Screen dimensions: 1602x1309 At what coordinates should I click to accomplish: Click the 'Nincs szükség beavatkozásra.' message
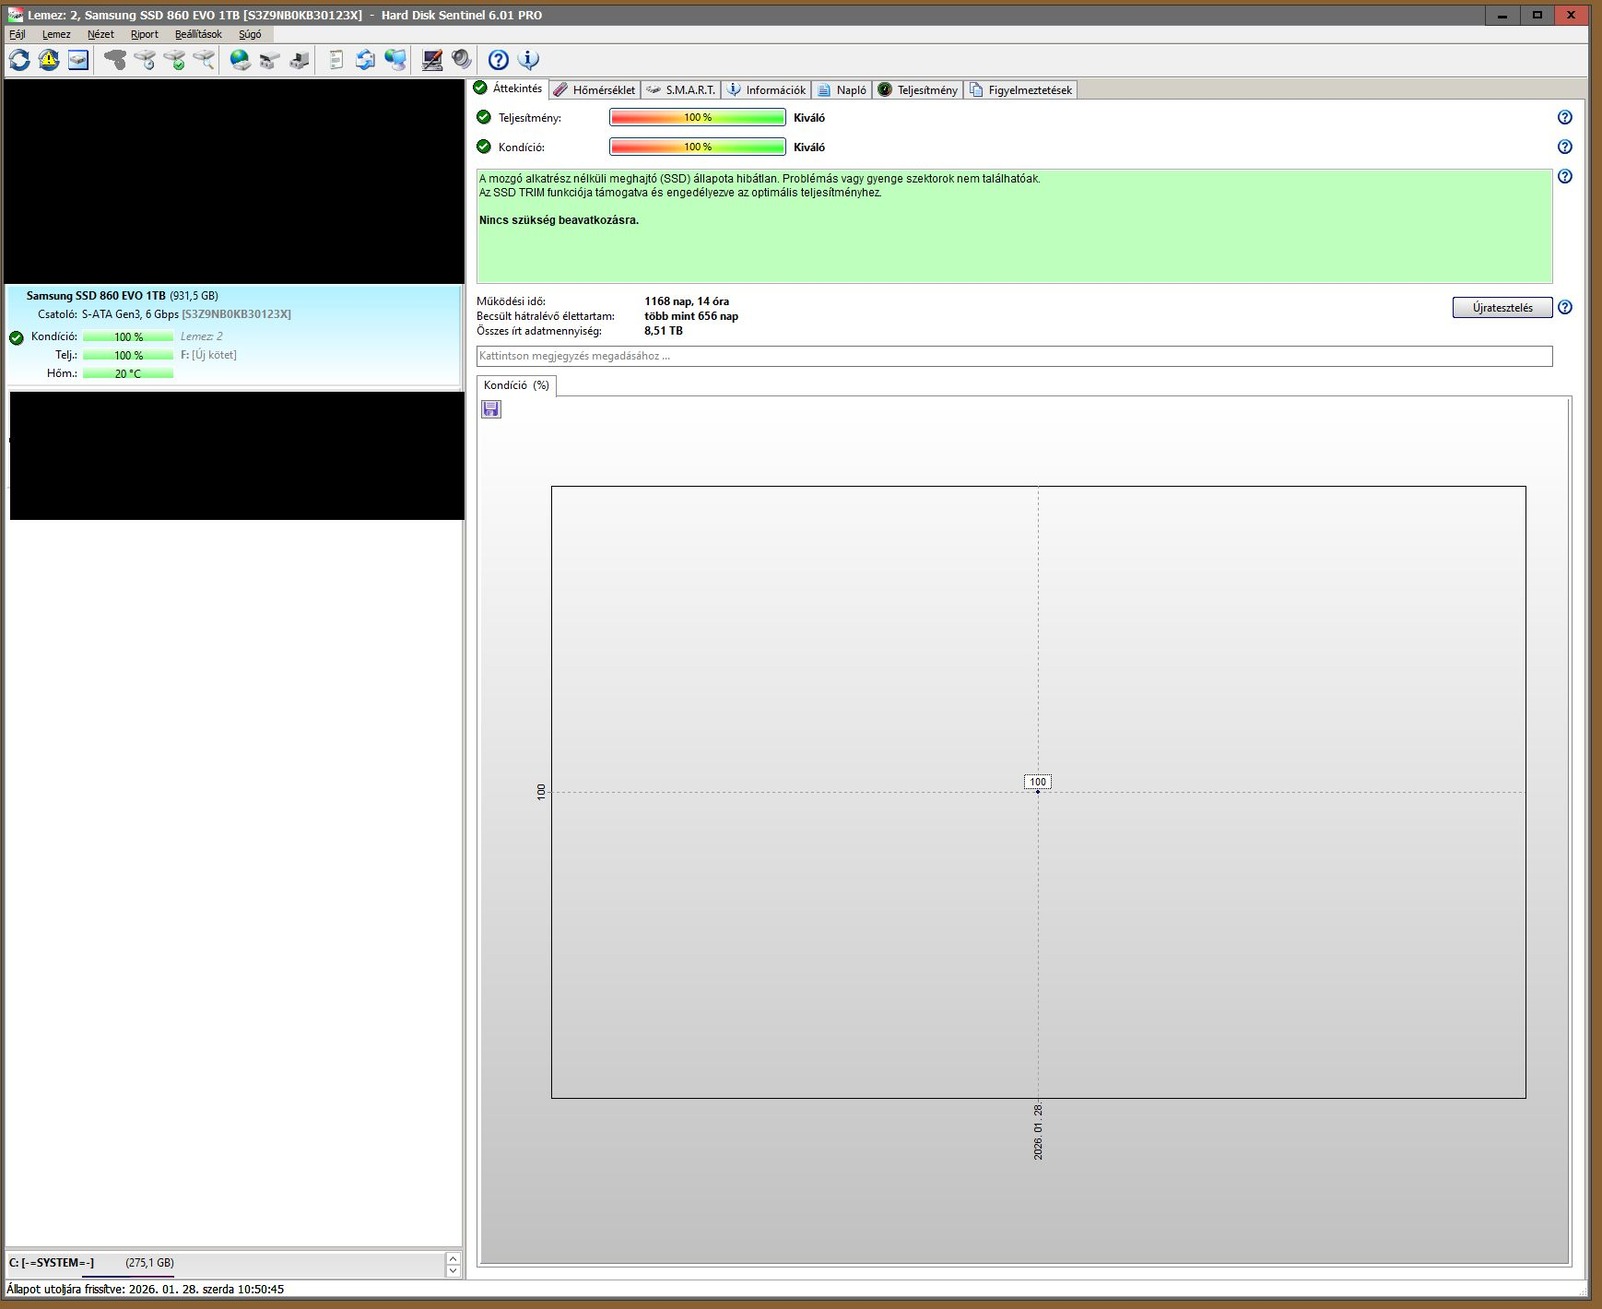[x=558, y=220]
